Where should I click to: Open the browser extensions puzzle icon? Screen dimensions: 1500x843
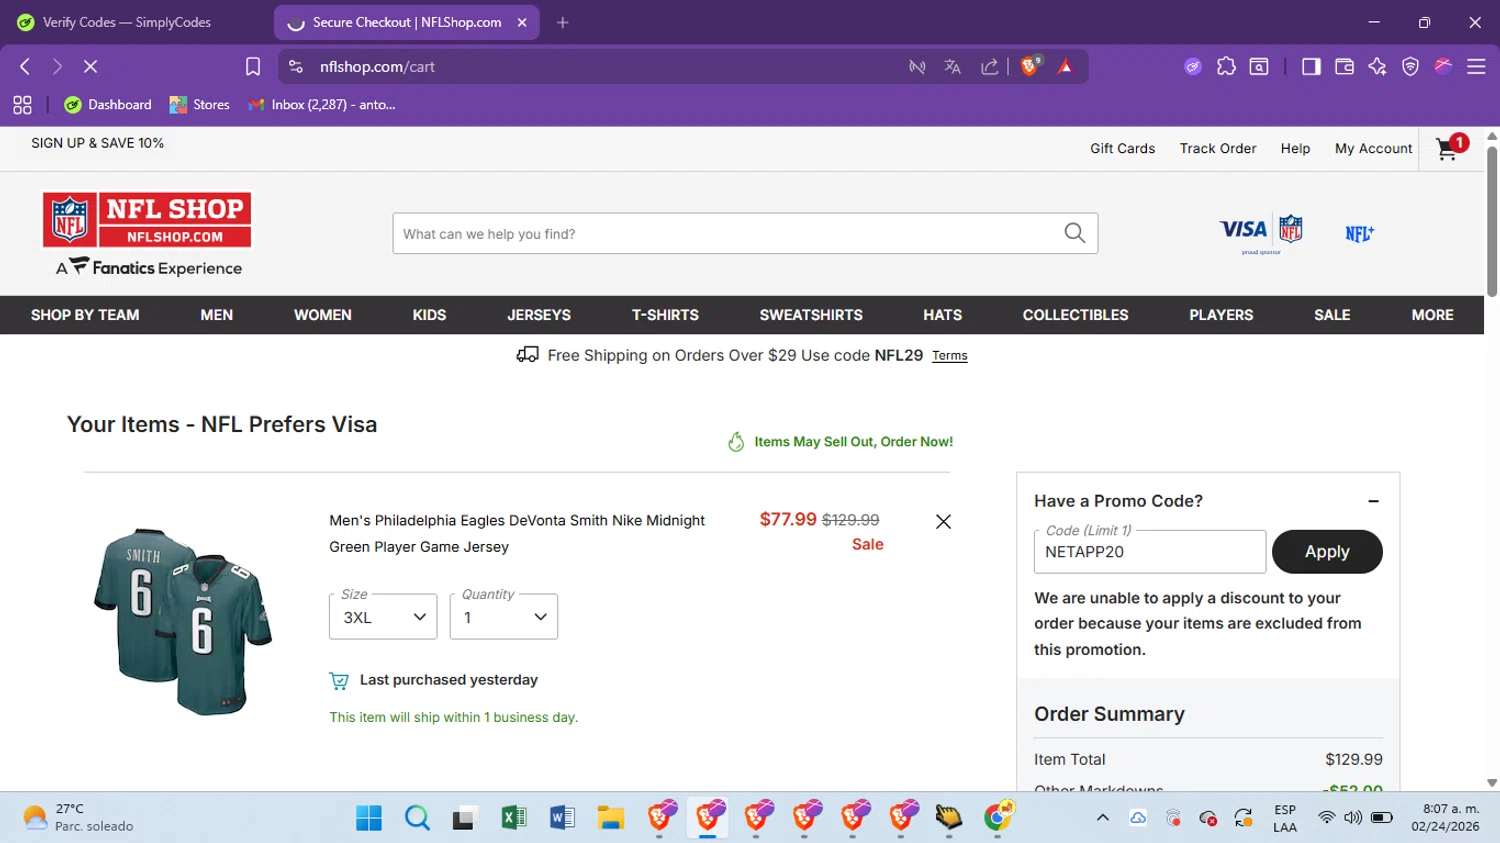[x=1226, y=66]
